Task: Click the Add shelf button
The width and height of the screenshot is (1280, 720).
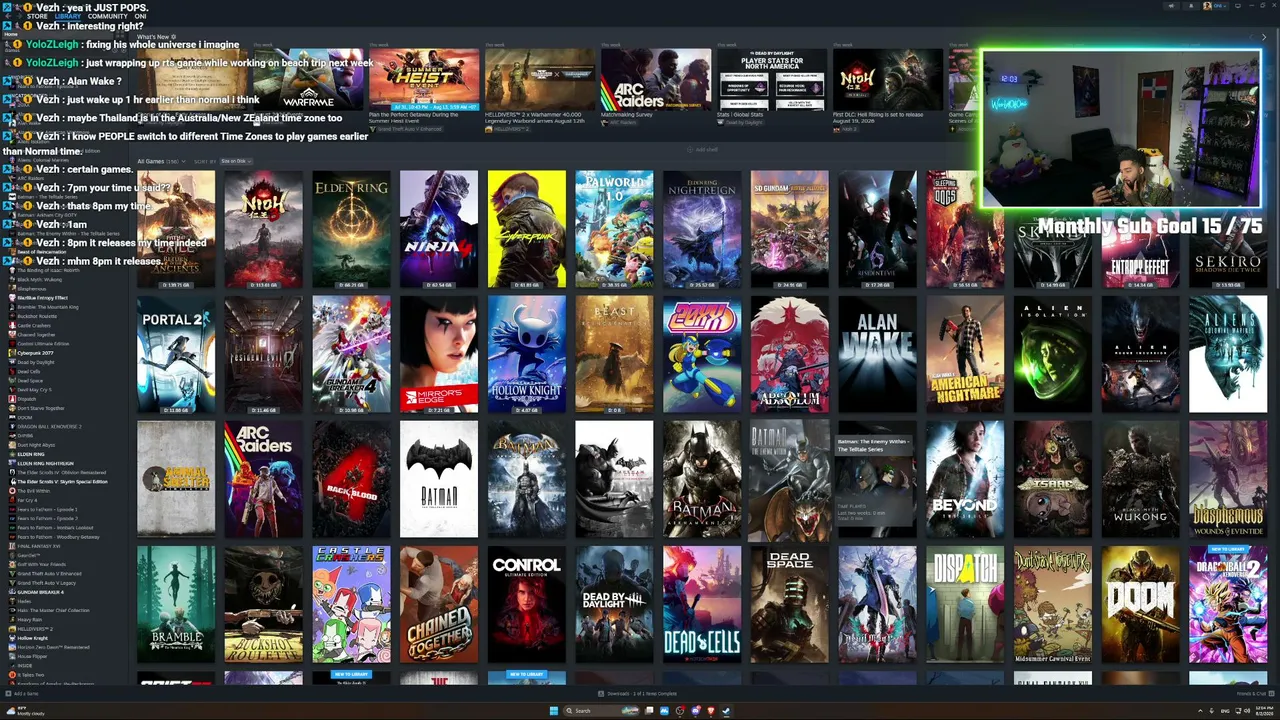Action: pos(704,150)
